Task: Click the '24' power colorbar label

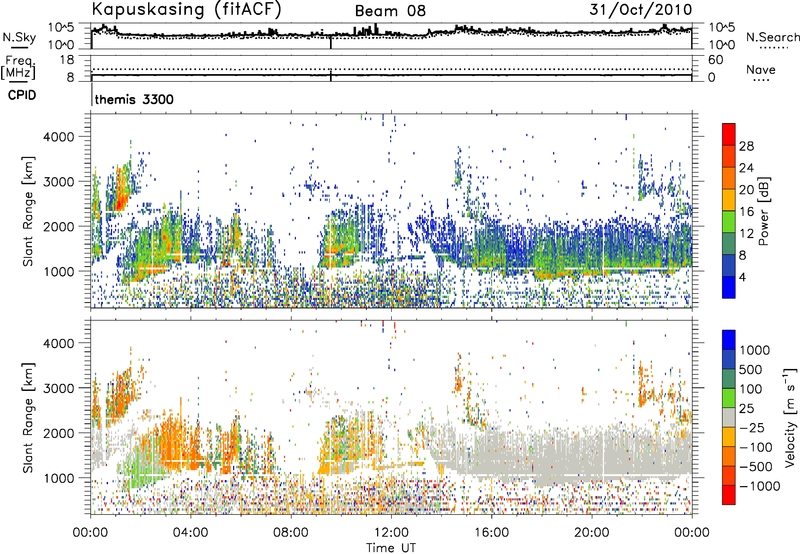Action: point(746,168)
